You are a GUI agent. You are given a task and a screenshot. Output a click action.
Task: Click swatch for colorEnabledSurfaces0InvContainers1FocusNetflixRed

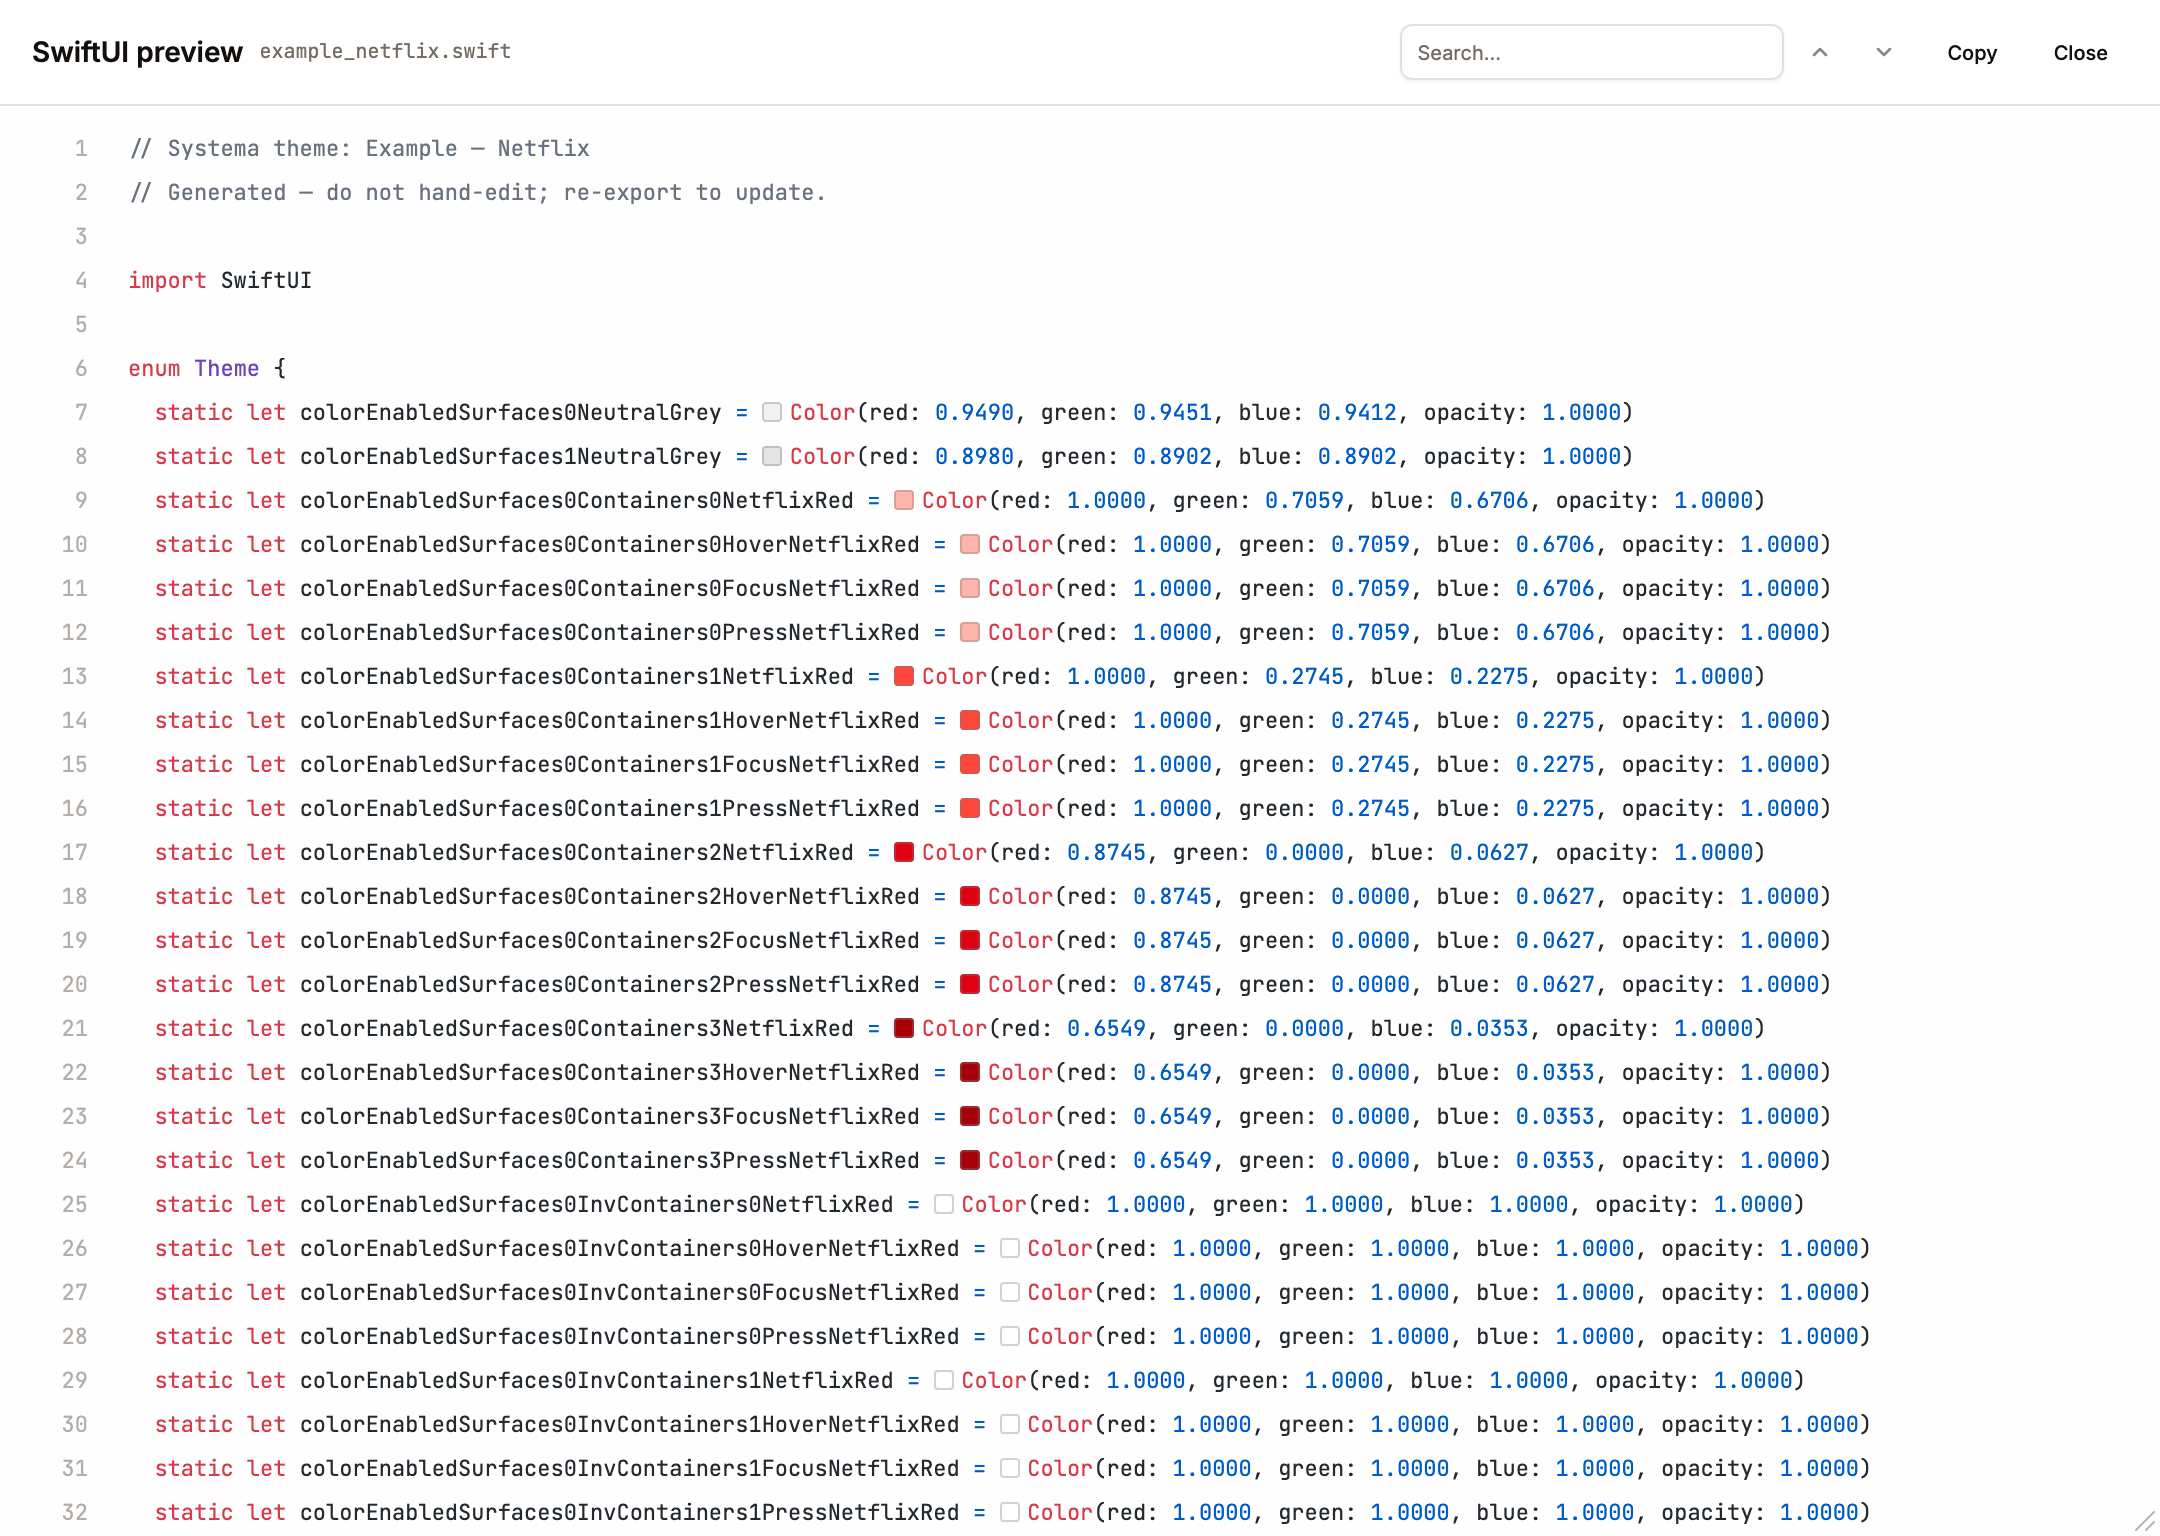click(1010, 1468)
